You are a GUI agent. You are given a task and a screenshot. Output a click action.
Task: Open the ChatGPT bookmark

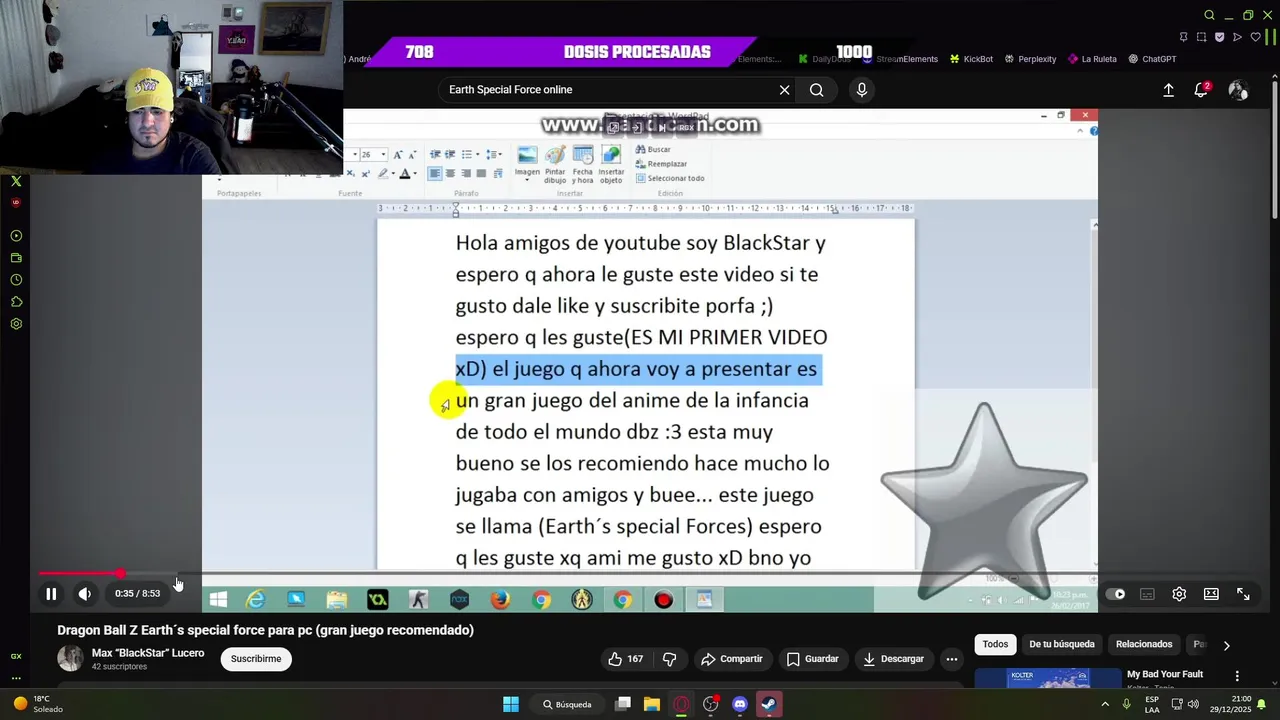tap(1152, 59)
